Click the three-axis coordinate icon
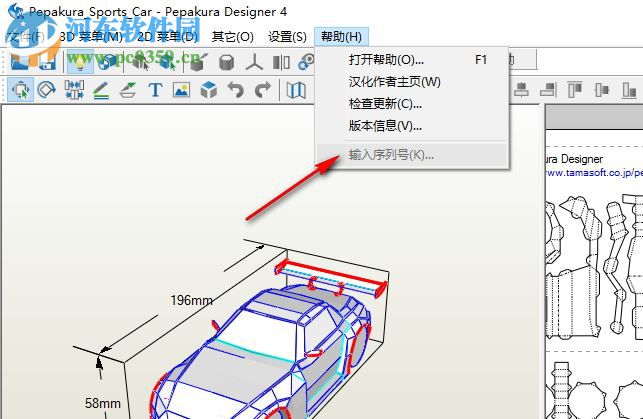 254,62
